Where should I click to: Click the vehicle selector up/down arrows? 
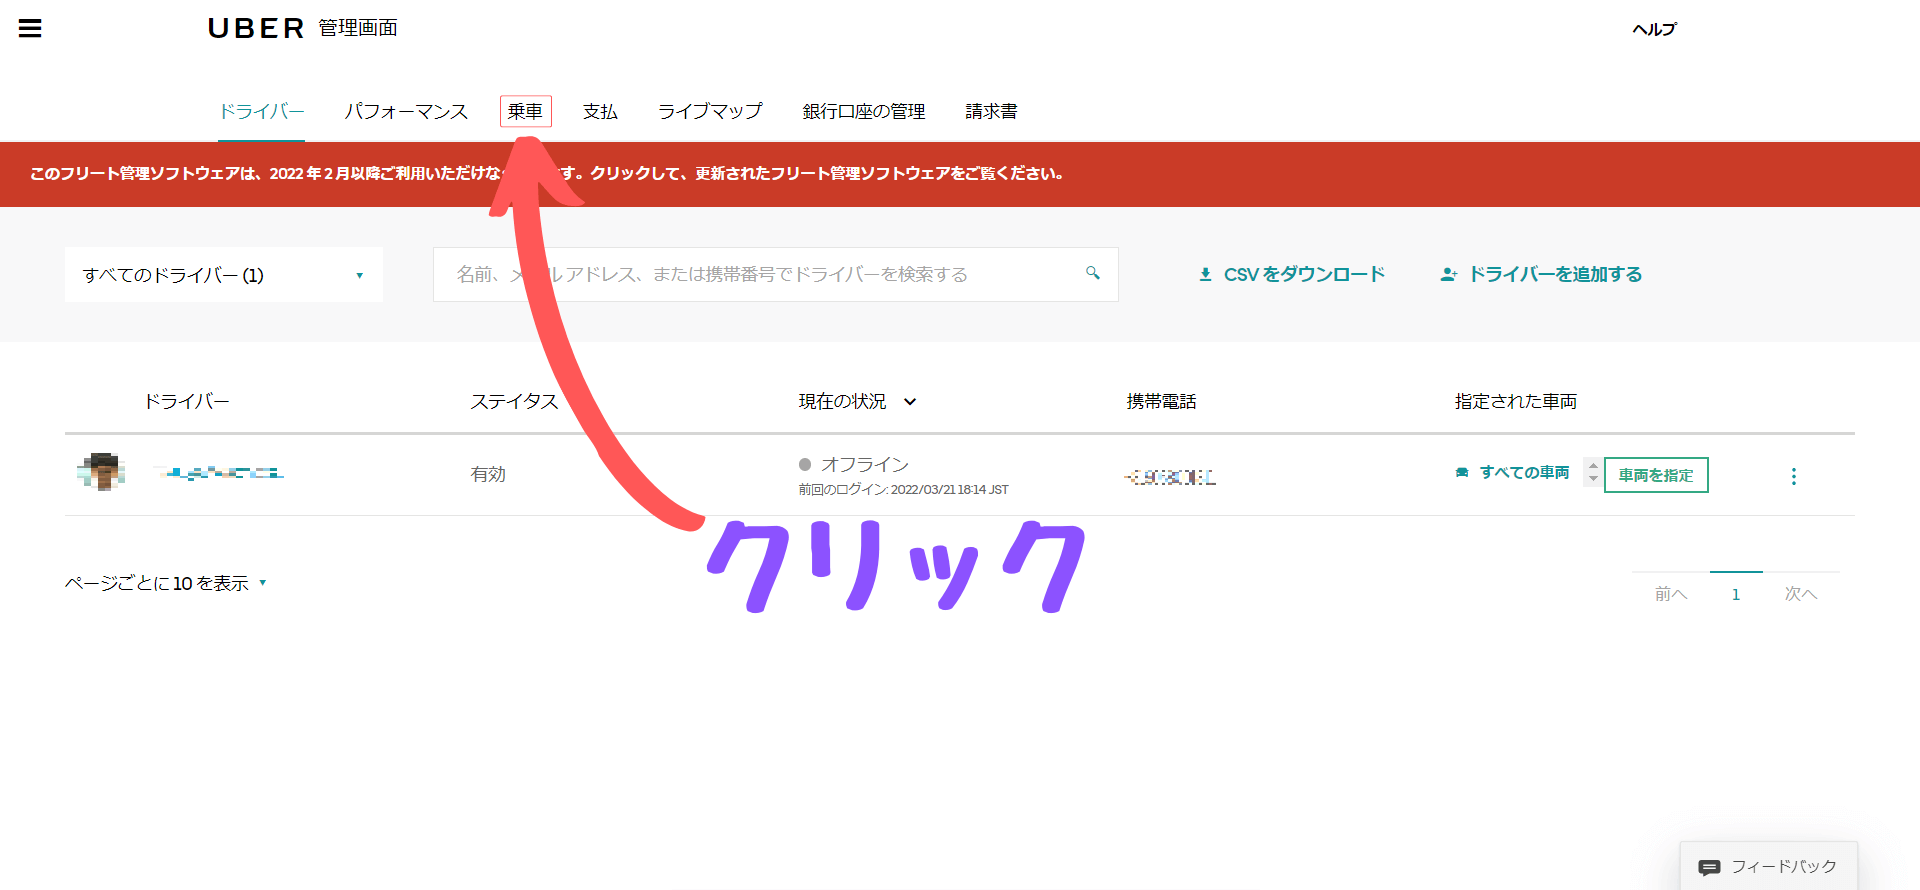1593,473
